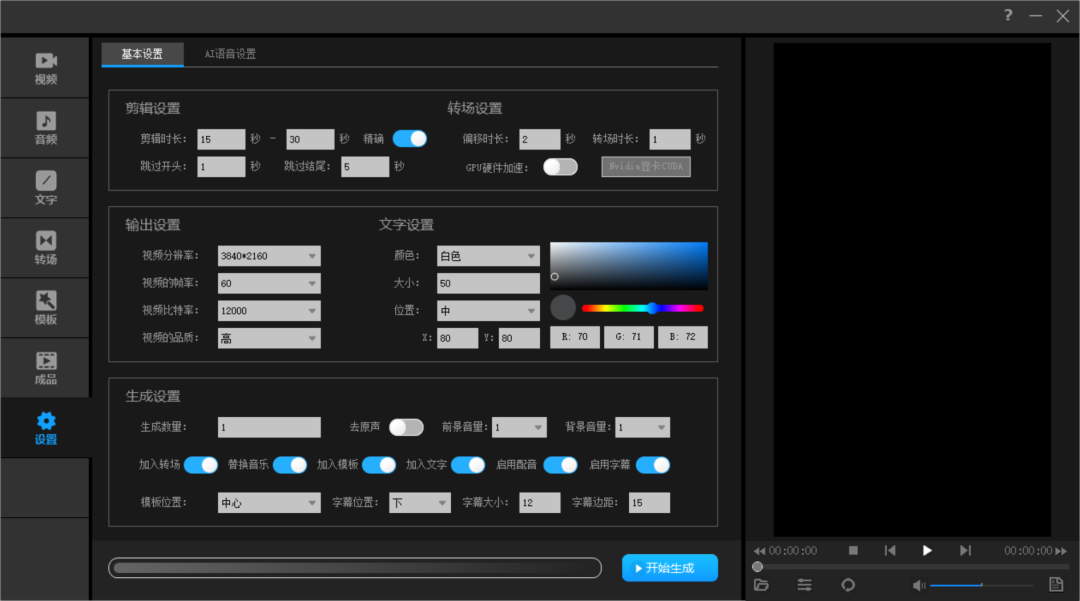Switch to the 基本设置 tab

point(142,54)
